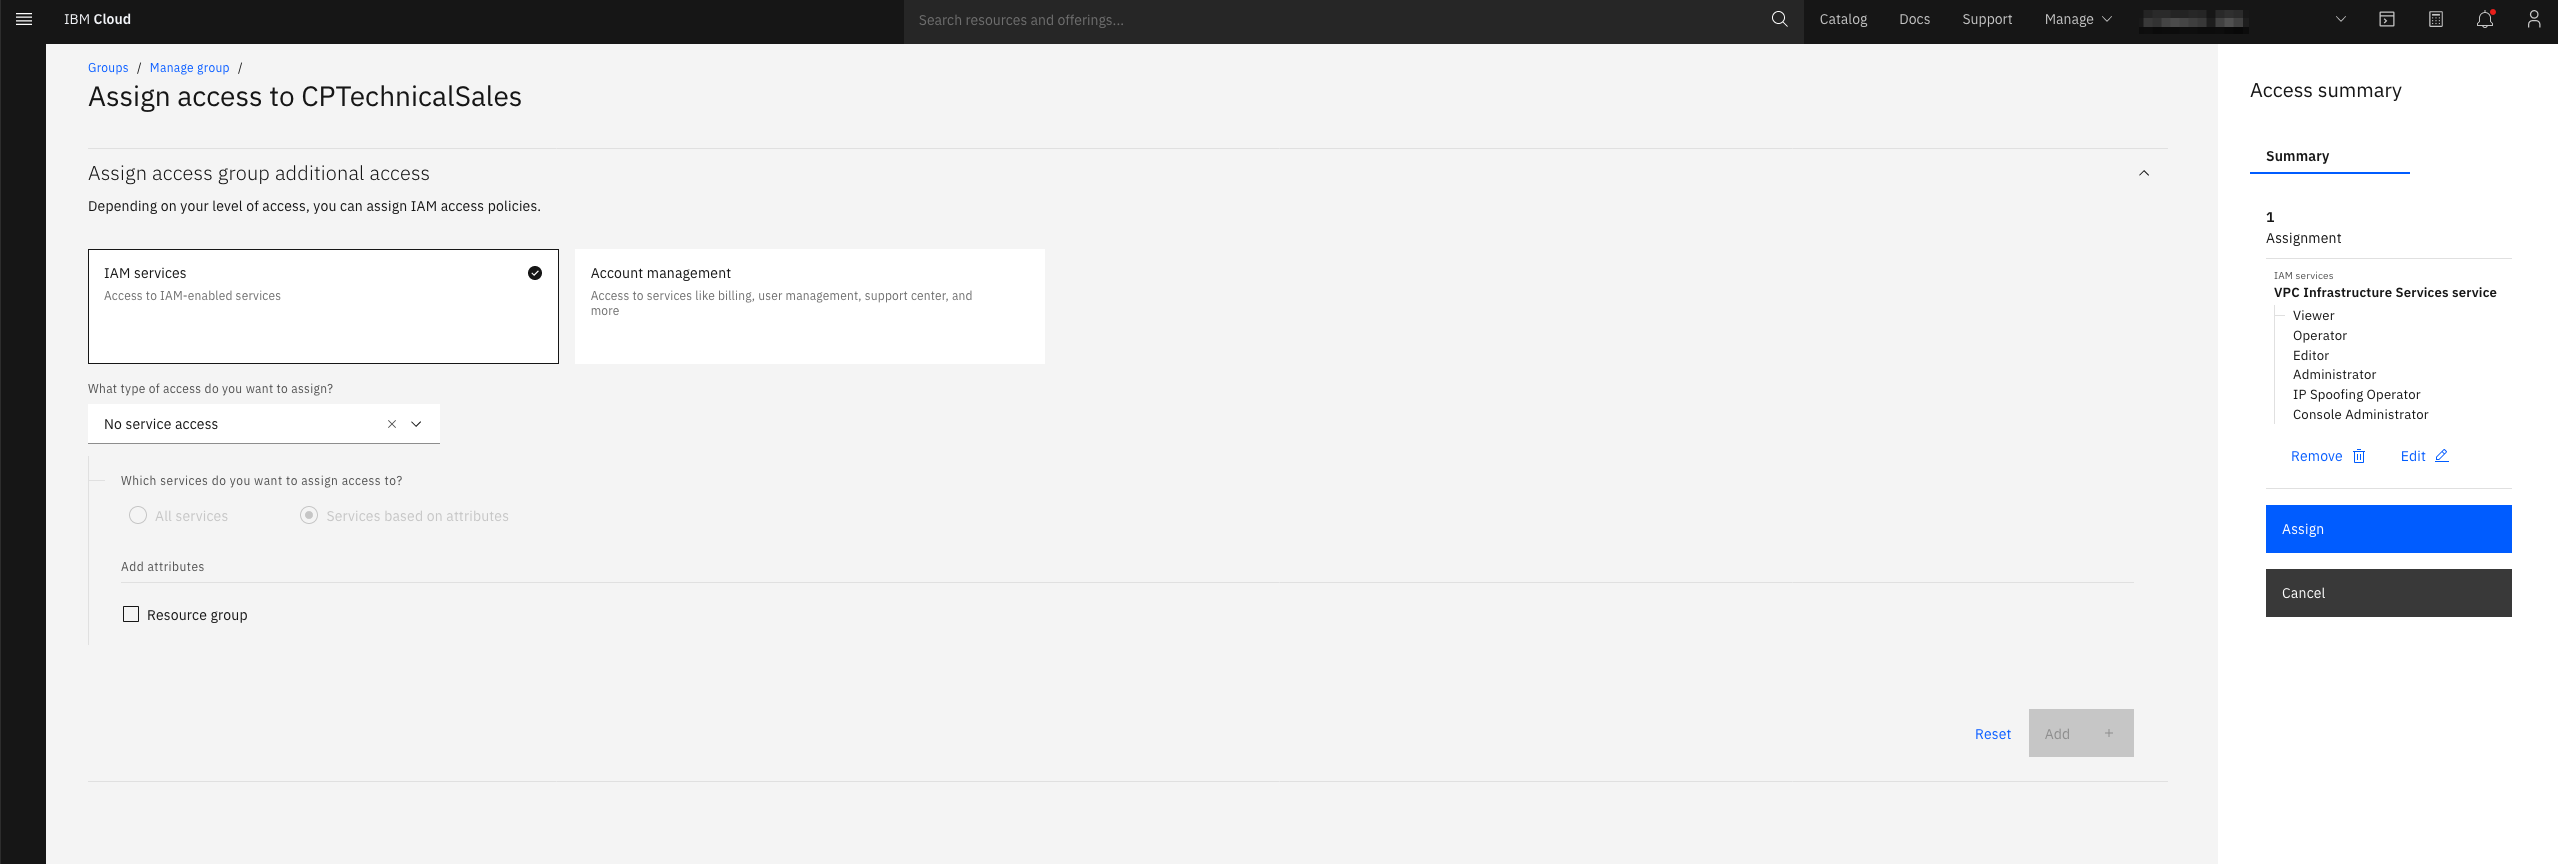Open the user profile icon
2558x864 pixels.
2534,19
